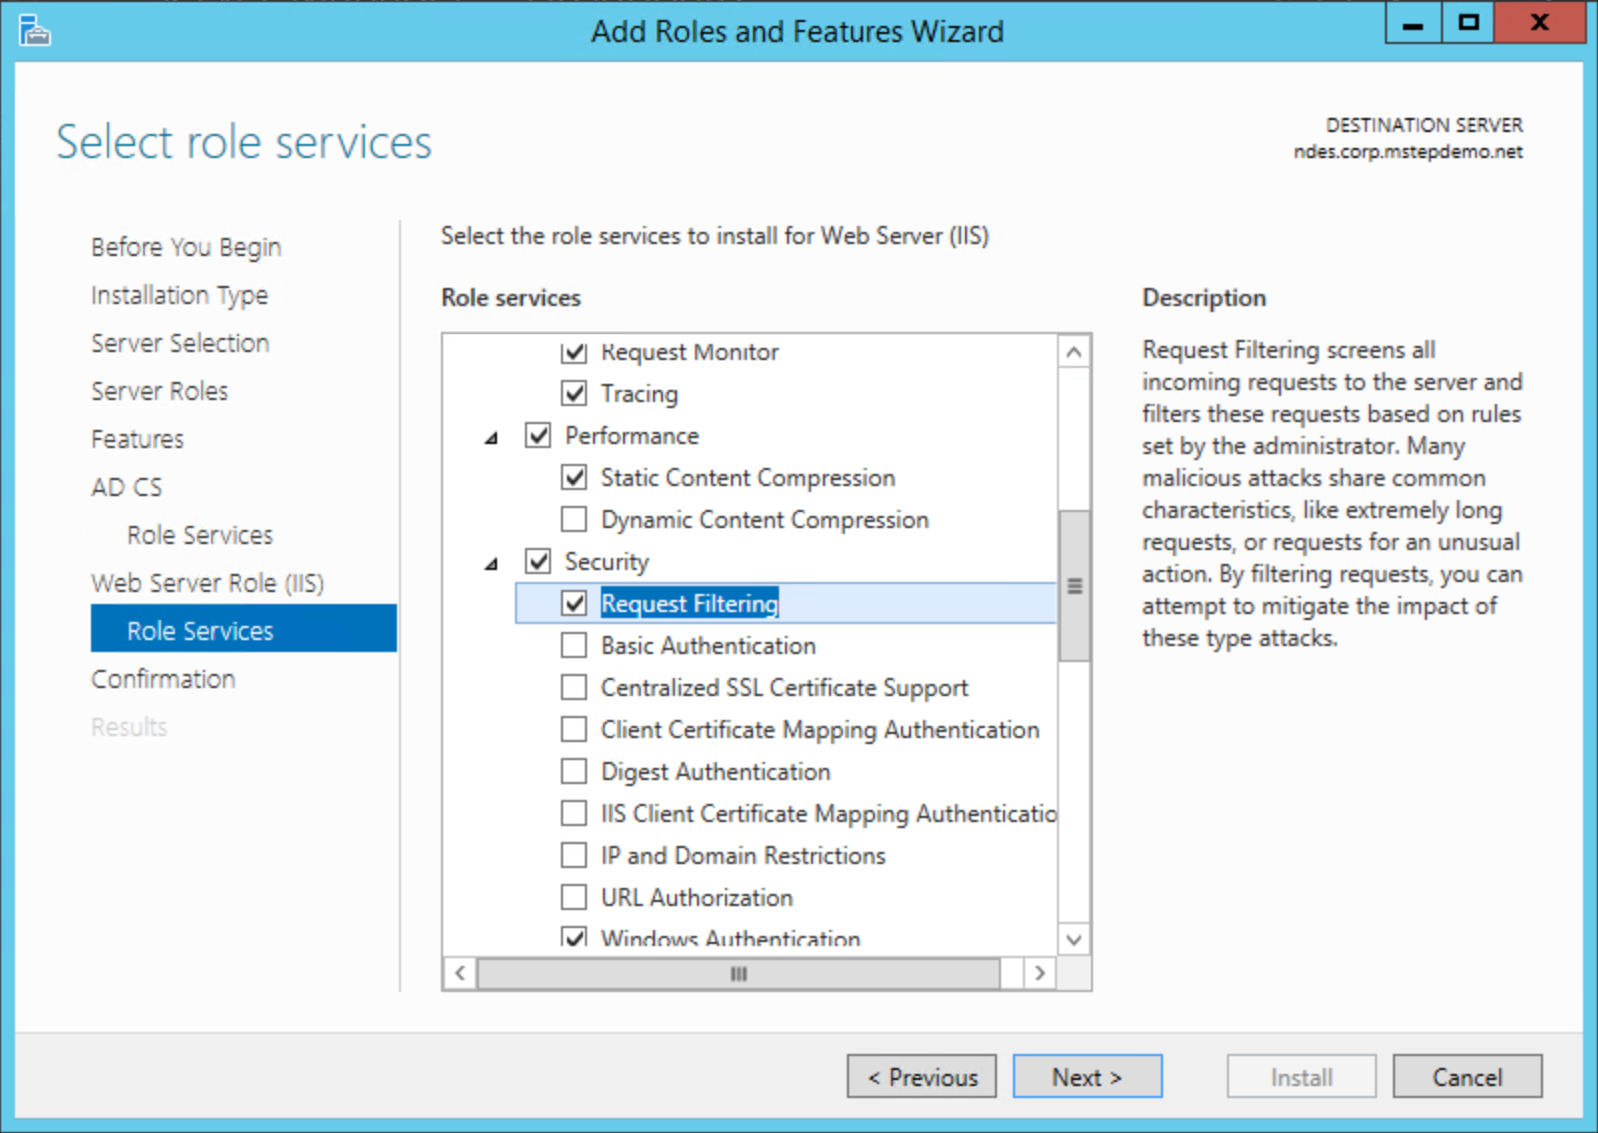Select the Performance label

pos(632,436)
